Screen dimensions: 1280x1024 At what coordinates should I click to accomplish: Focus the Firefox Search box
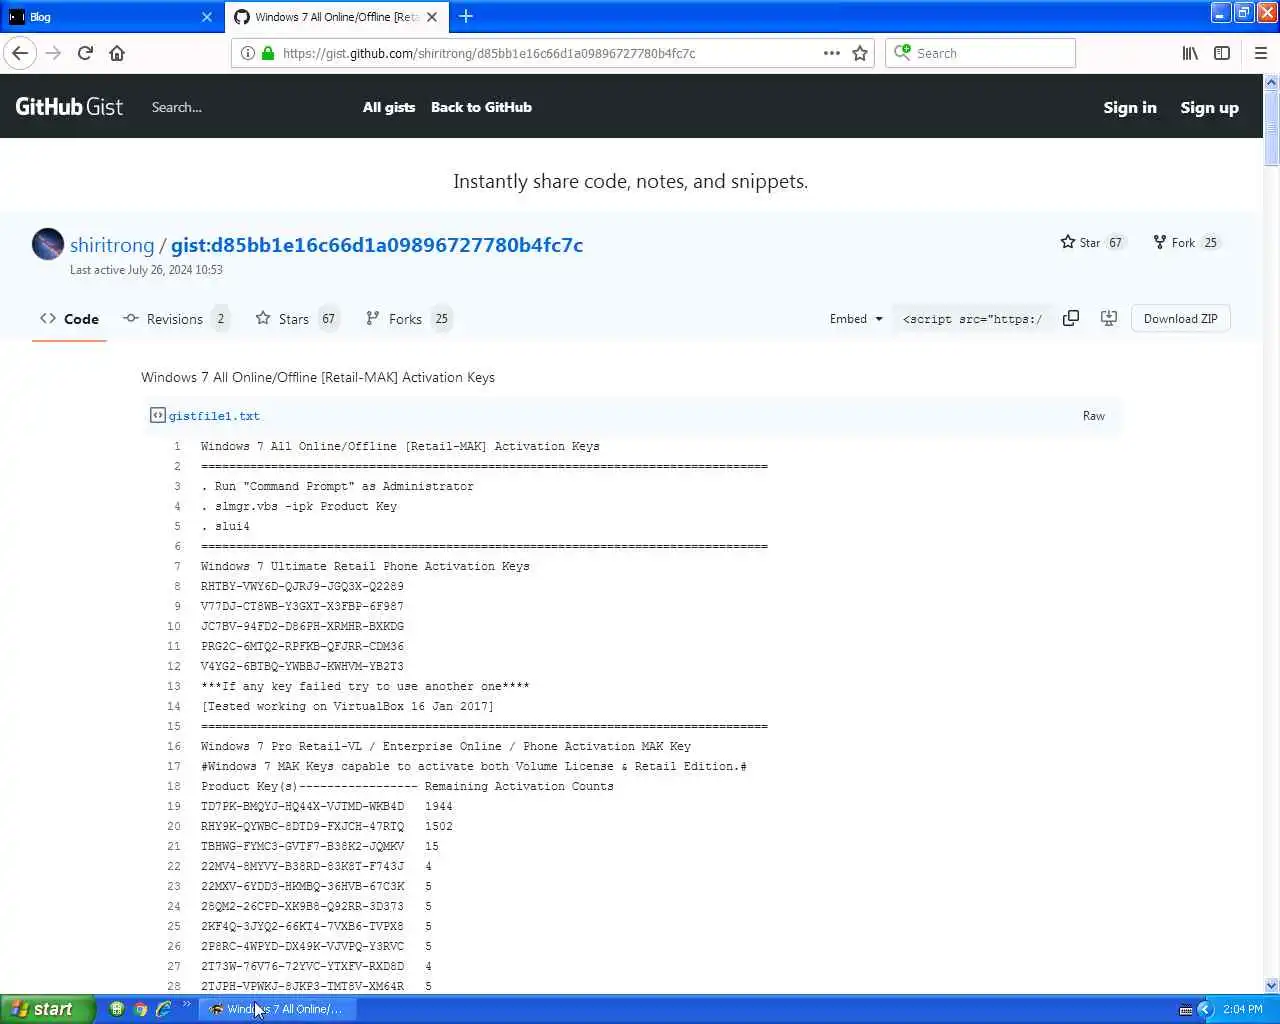(980, 53)
